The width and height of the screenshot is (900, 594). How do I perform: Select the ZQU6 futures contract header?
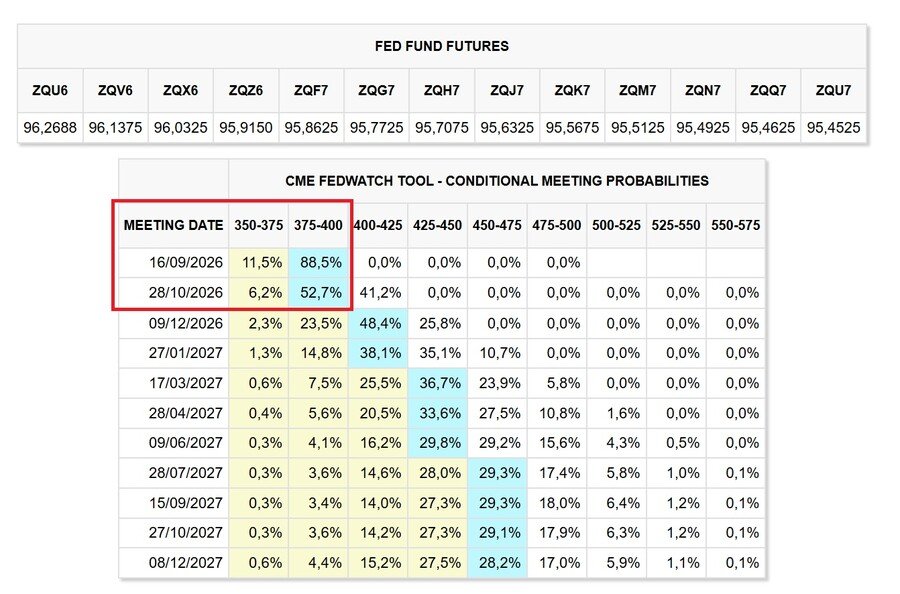coord(50,90)
